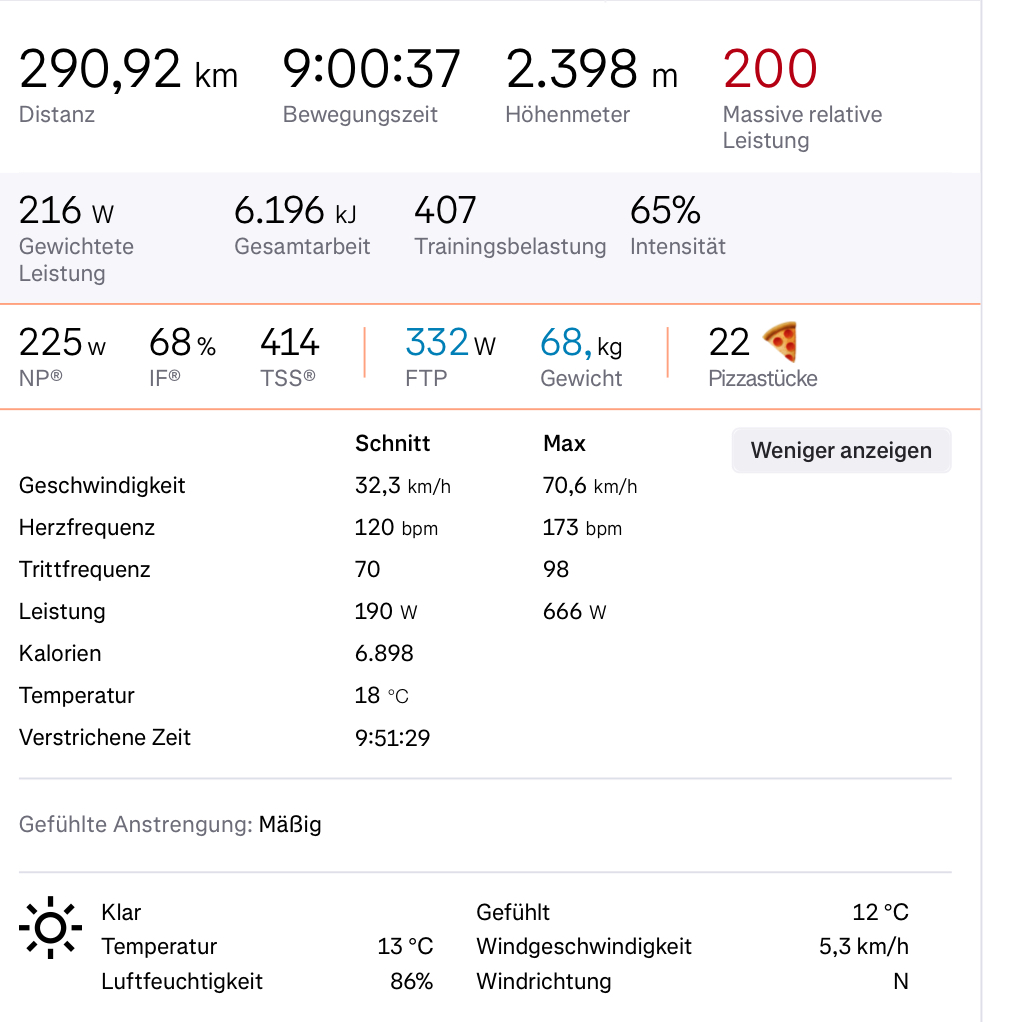Click the Schnitt column header

pyautogui.click(x=393, y=443)
